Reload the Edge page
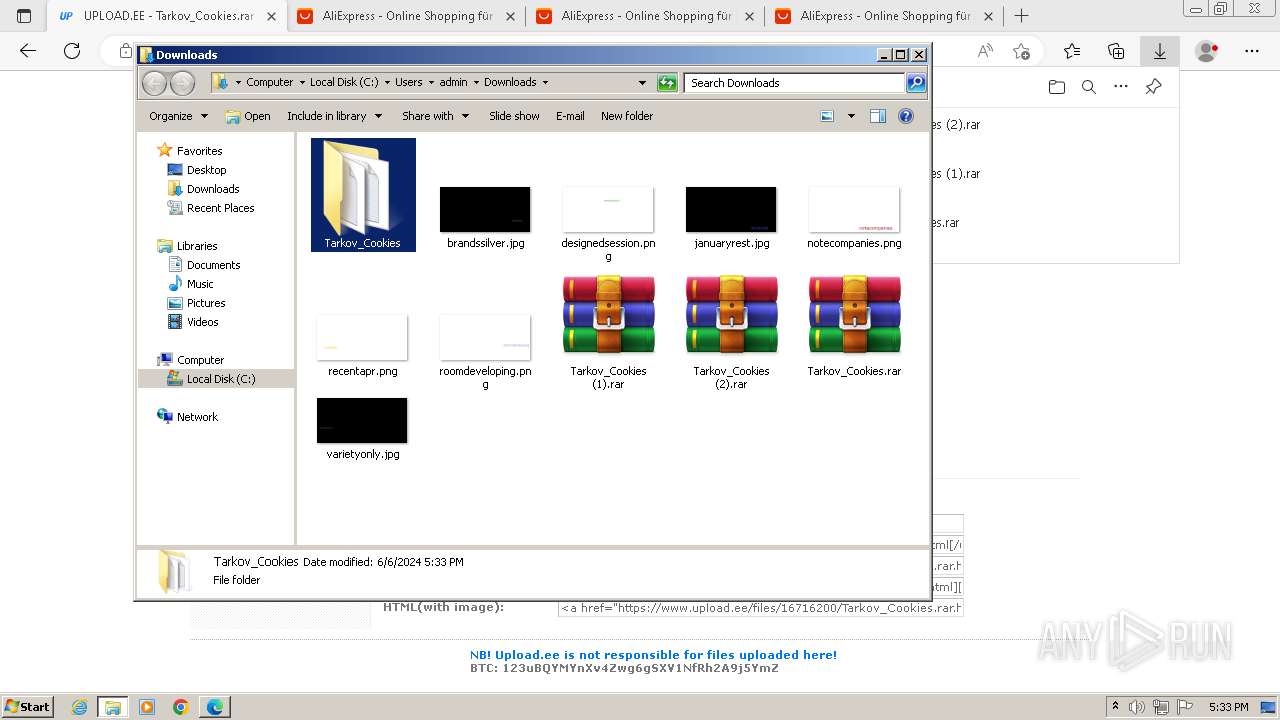Screen dimensions: 1280x720 pyautogui.click(x=72, y=51)
